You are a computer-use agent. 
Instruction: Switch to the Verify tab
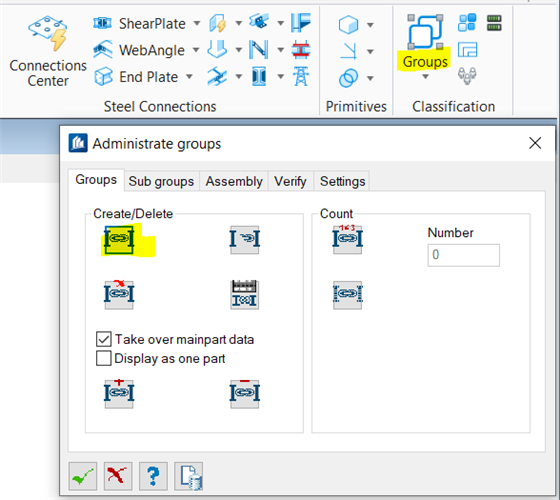[x=290, y=181]
